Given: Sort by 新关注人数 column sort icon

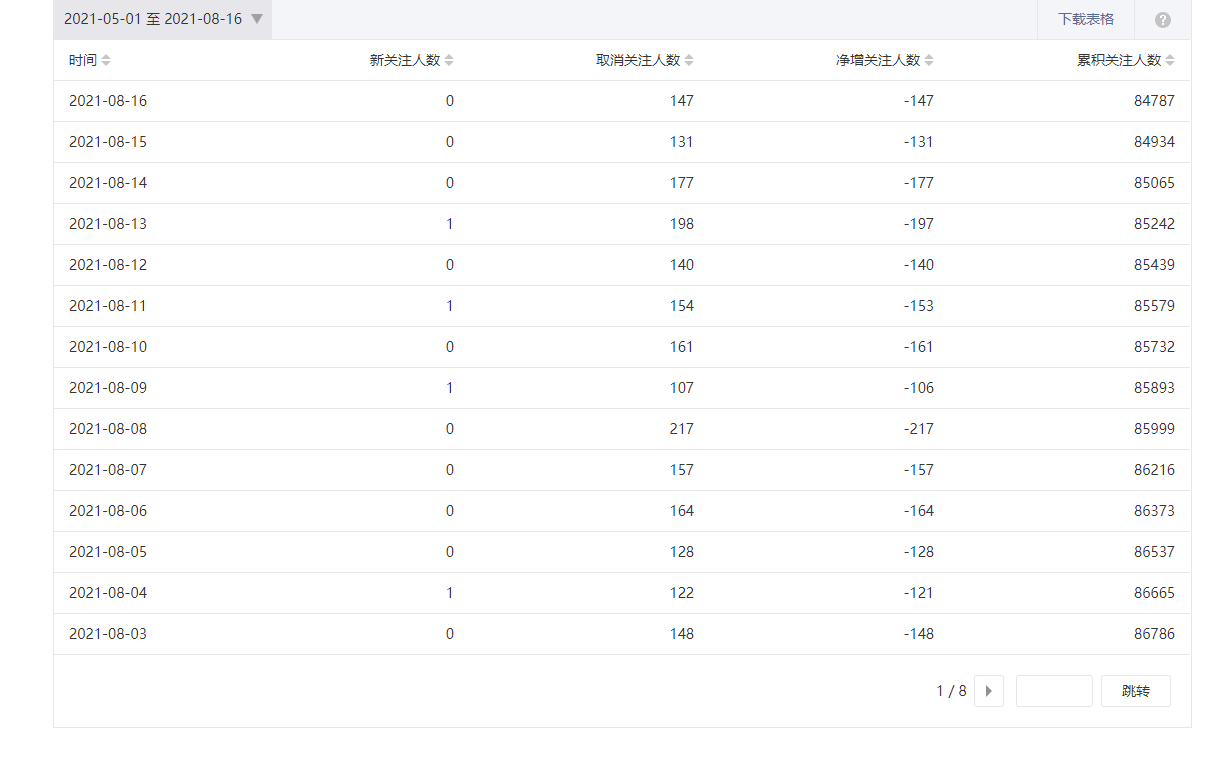Looking at the screenshot, I should (449, 60).
